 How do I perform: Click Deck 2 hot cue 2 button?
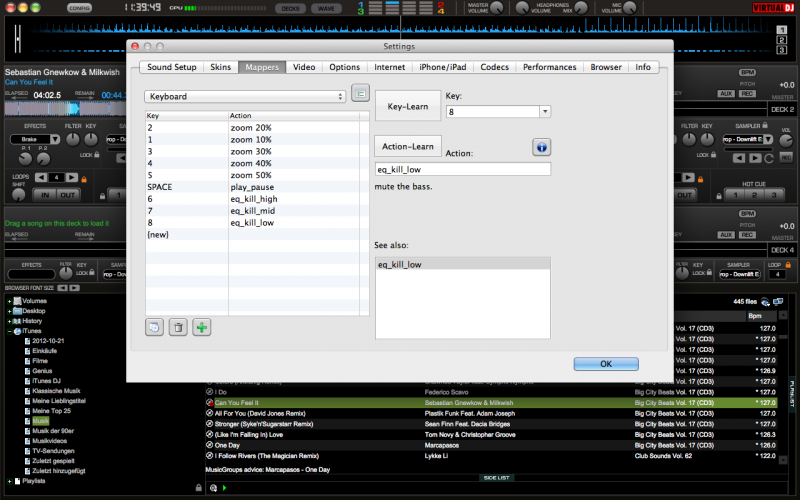point(754,195)
